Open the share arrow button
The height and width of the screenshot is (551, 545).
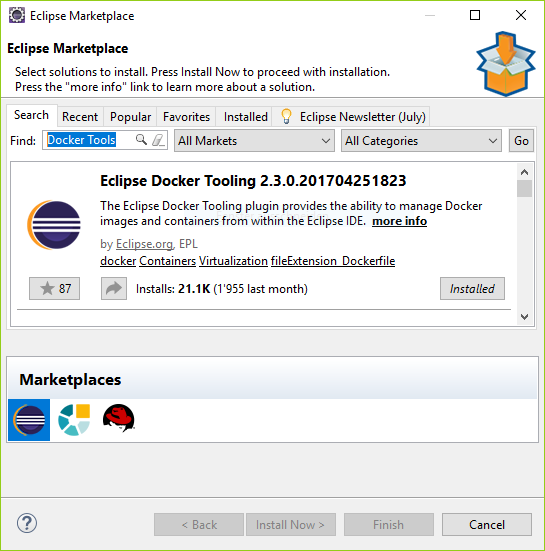pyautogui.click(x=114, y=289)
